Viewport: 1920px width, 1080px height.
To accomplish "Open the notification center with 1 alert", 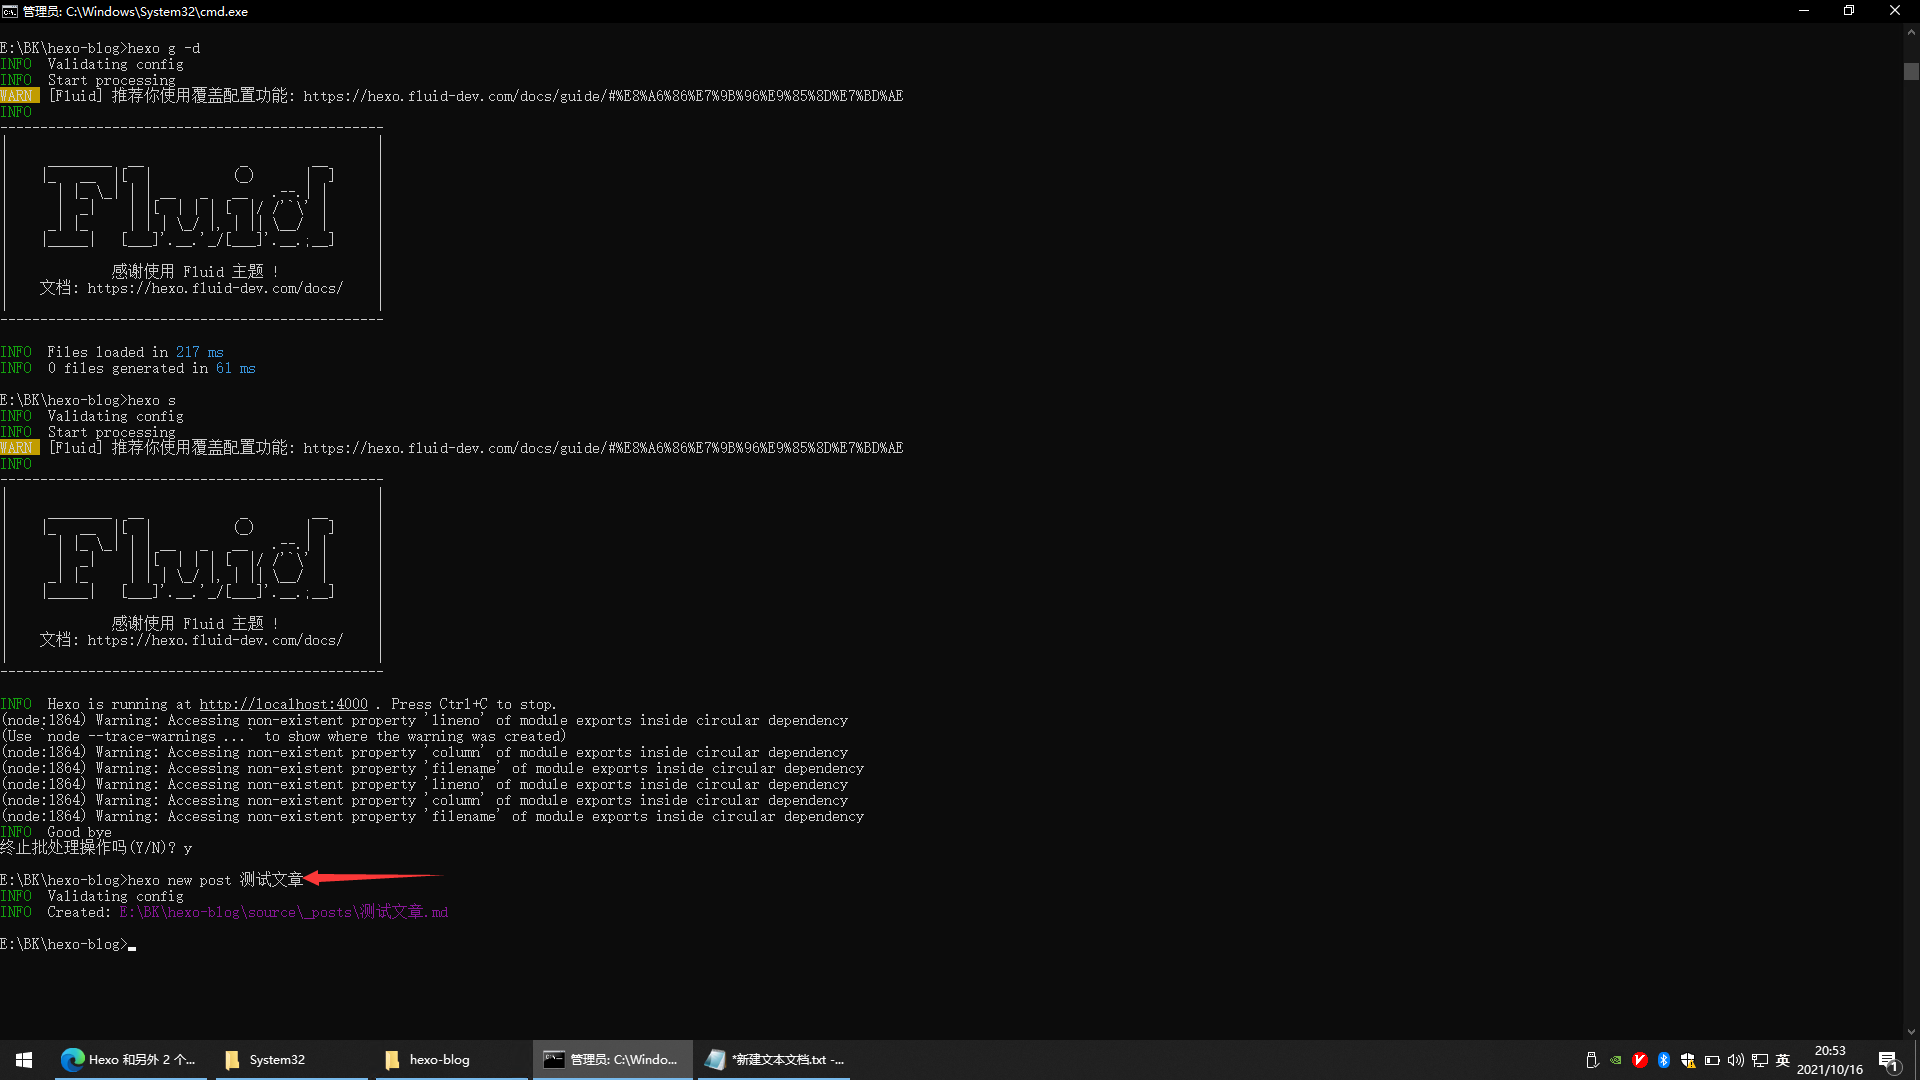I will [1888, 1060].
